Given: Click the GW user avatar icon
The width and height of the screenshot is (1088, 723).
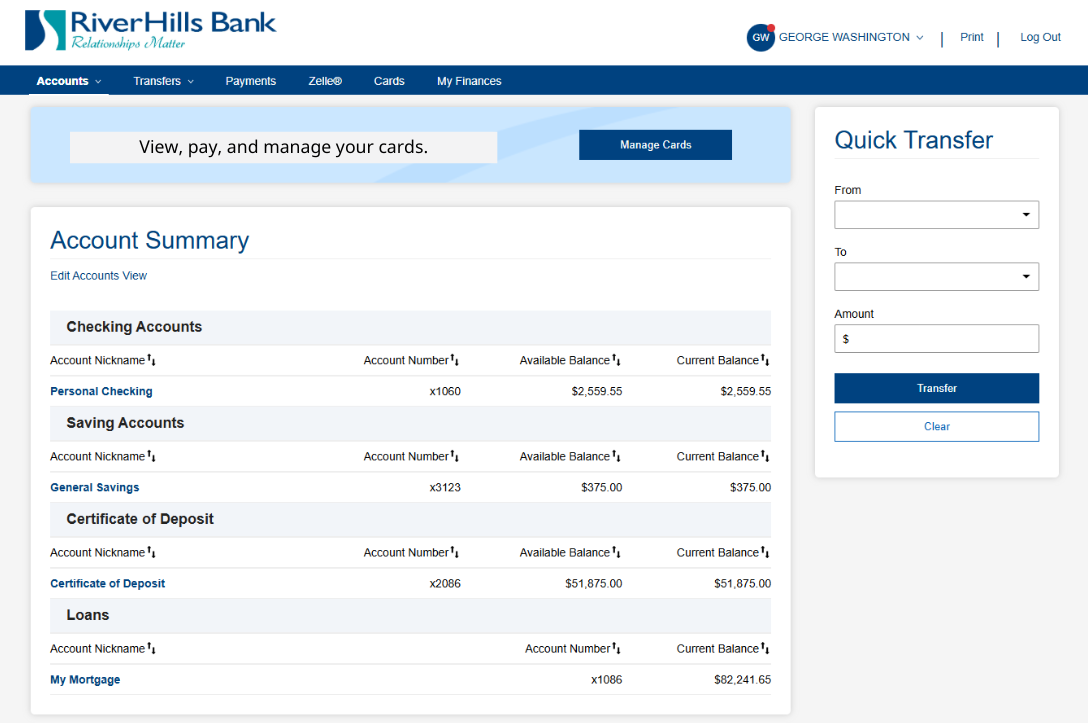Looking at the screenshot, I should click(x=760, y=37).
